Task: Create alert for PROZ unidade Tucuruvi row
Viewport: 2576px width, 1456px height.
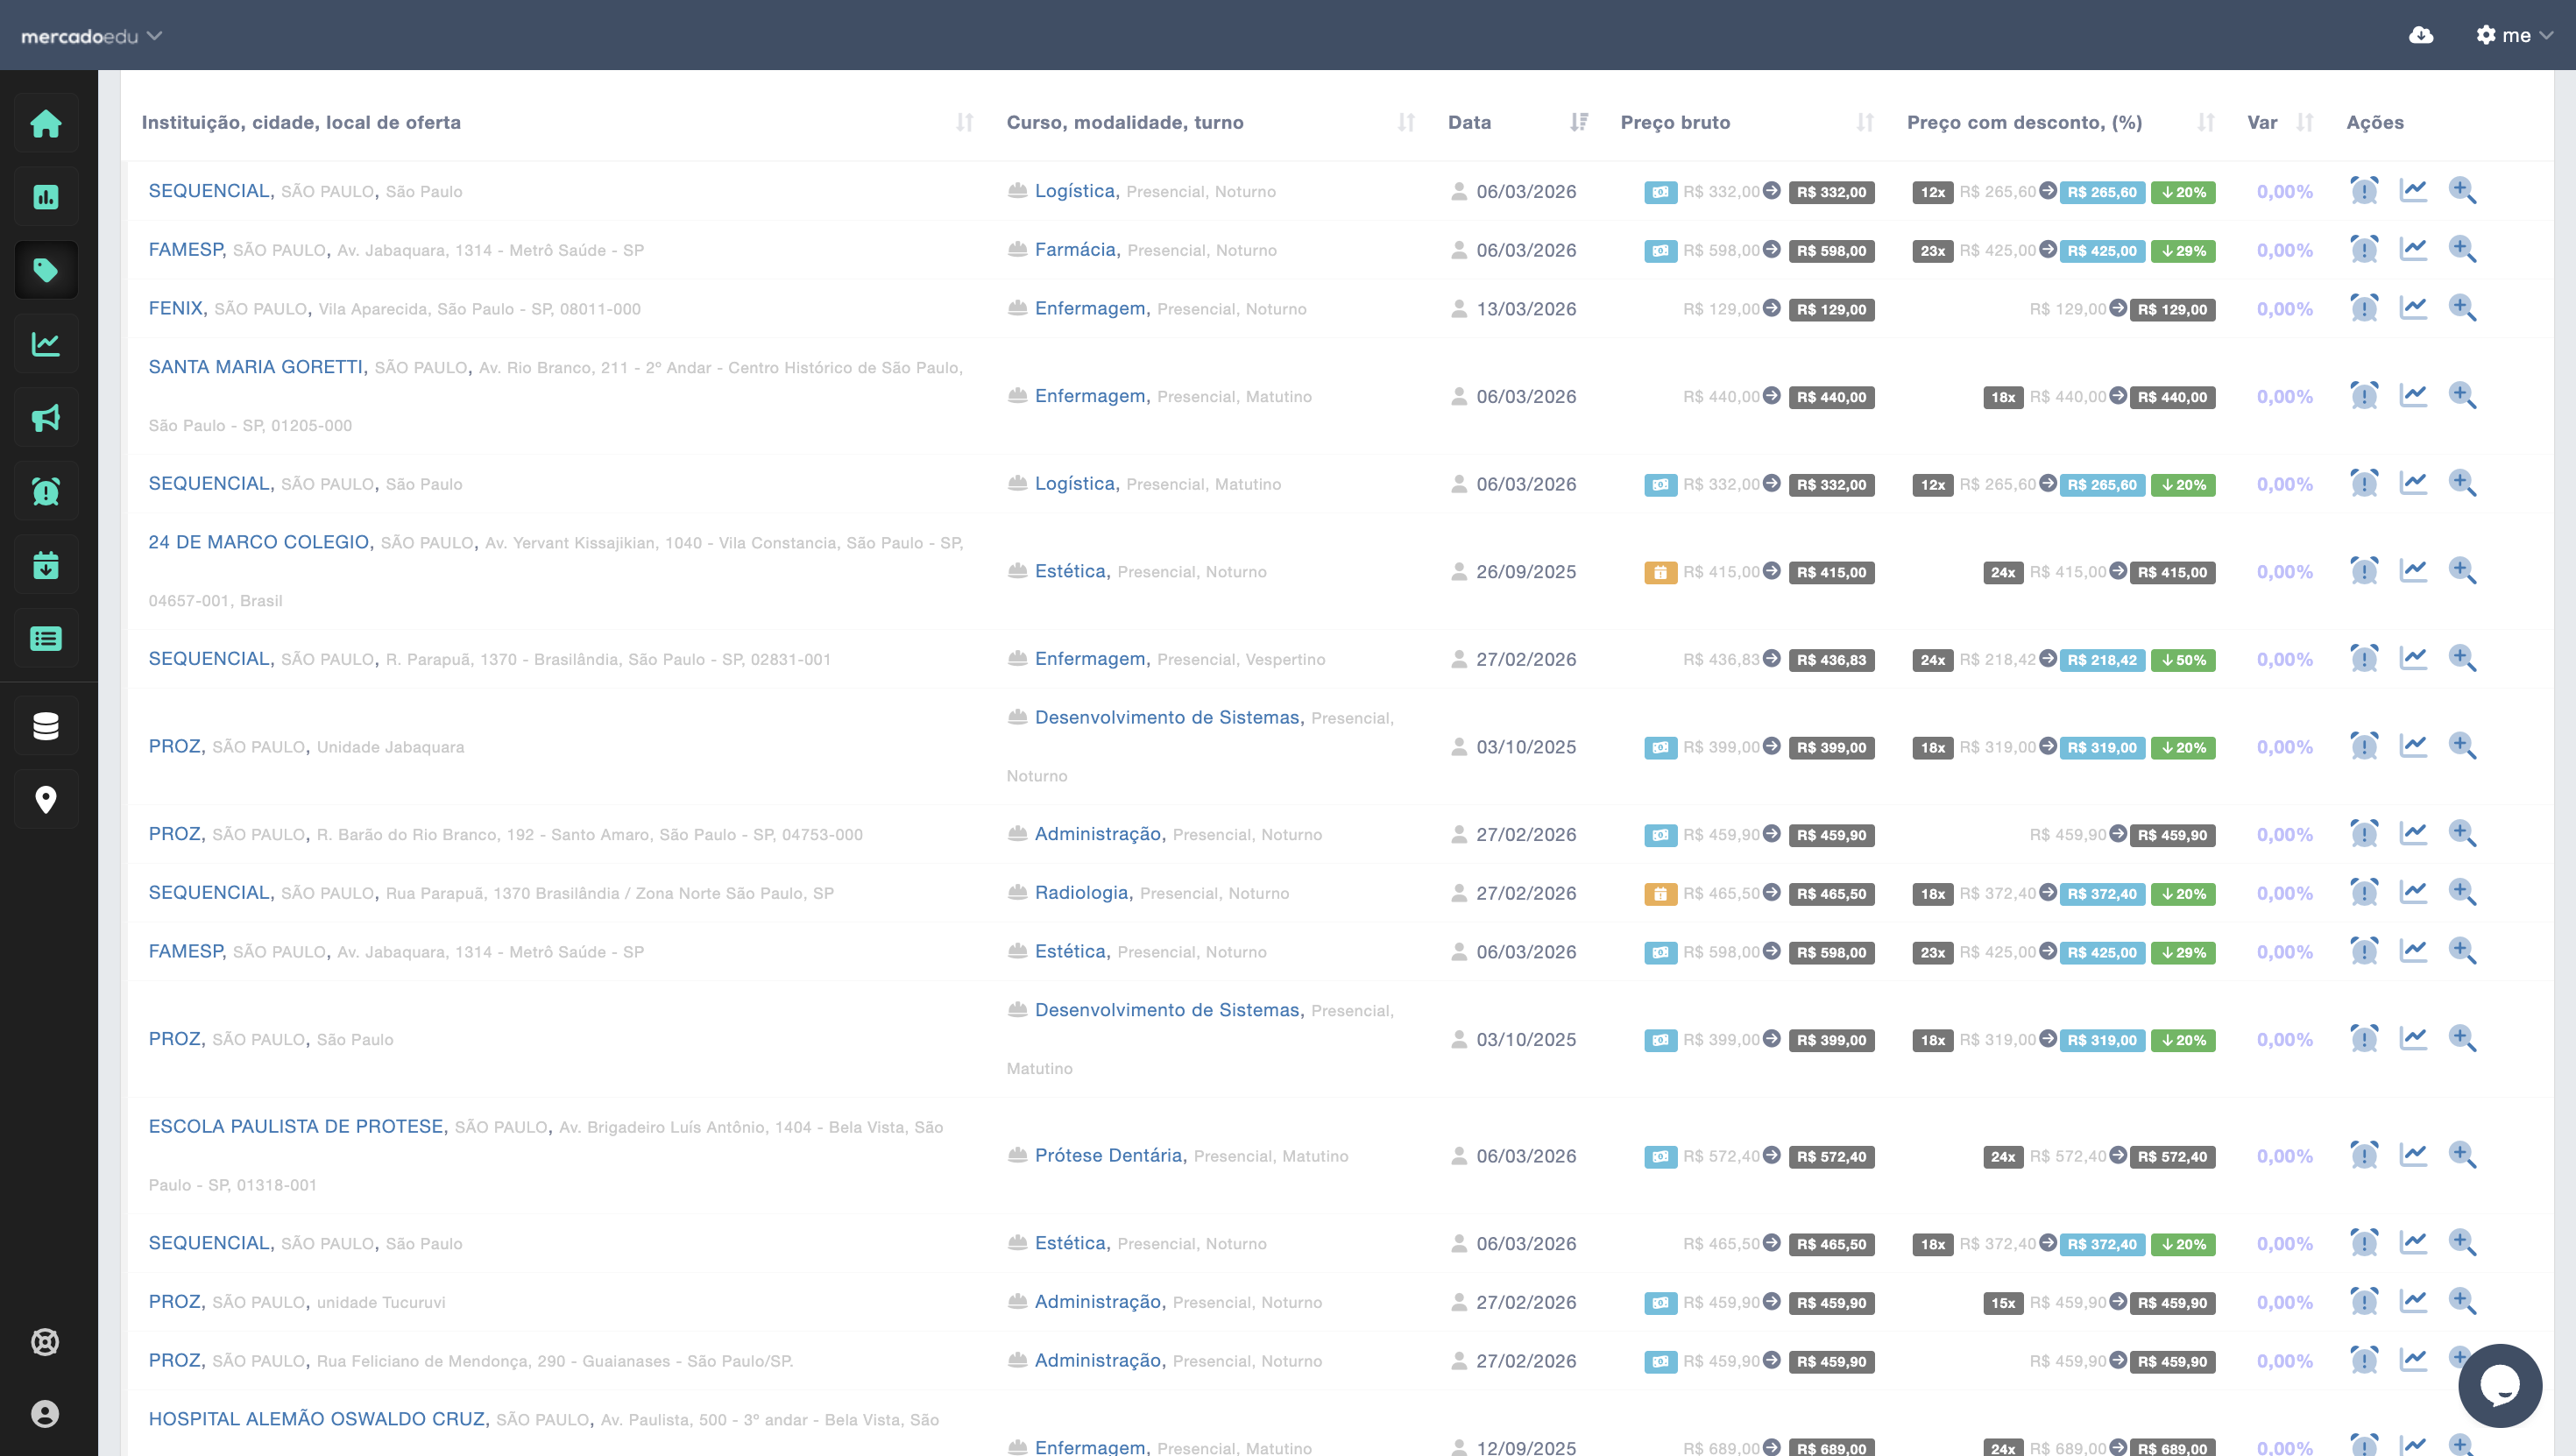Action: pos(2364,1301)
